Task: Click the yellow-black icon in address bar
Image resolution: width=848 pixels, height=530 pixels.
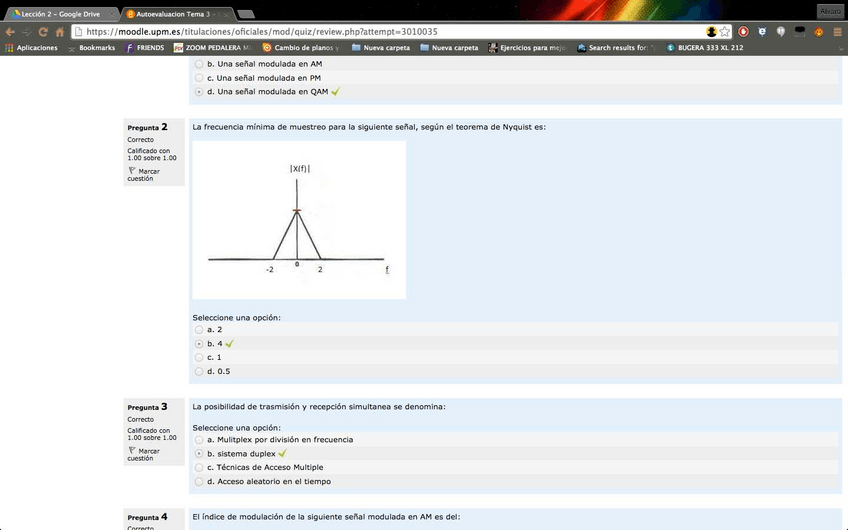Action: [x=711, y=32]
